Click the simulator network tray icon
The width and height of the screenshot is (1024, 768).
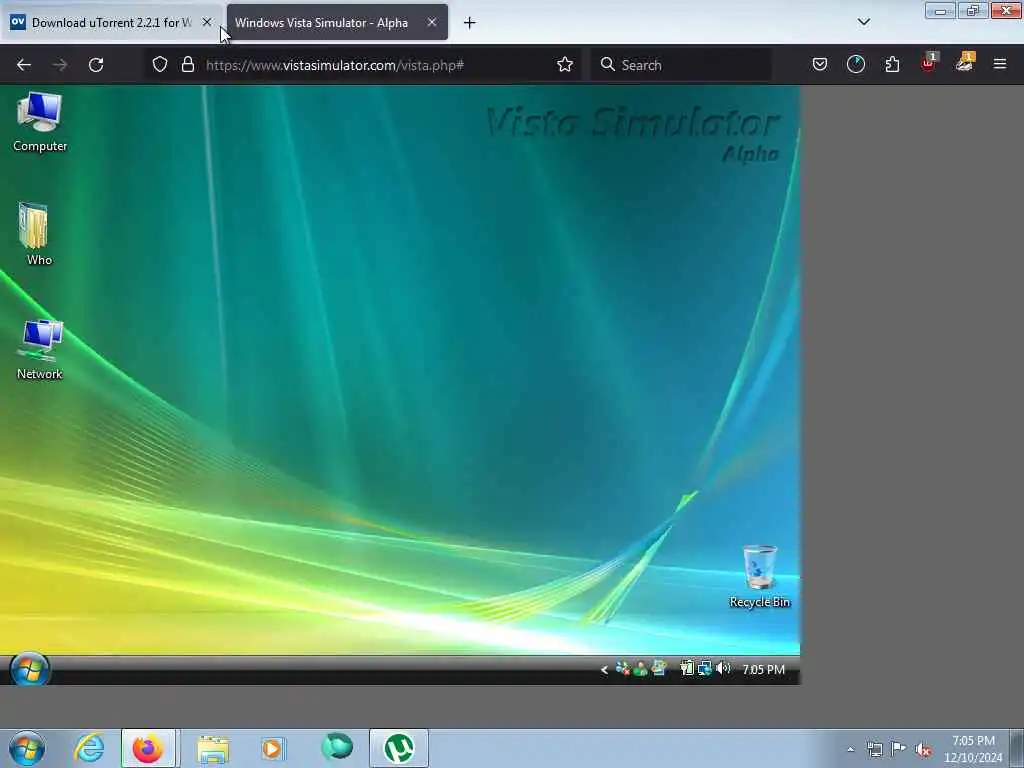point(705,668)
